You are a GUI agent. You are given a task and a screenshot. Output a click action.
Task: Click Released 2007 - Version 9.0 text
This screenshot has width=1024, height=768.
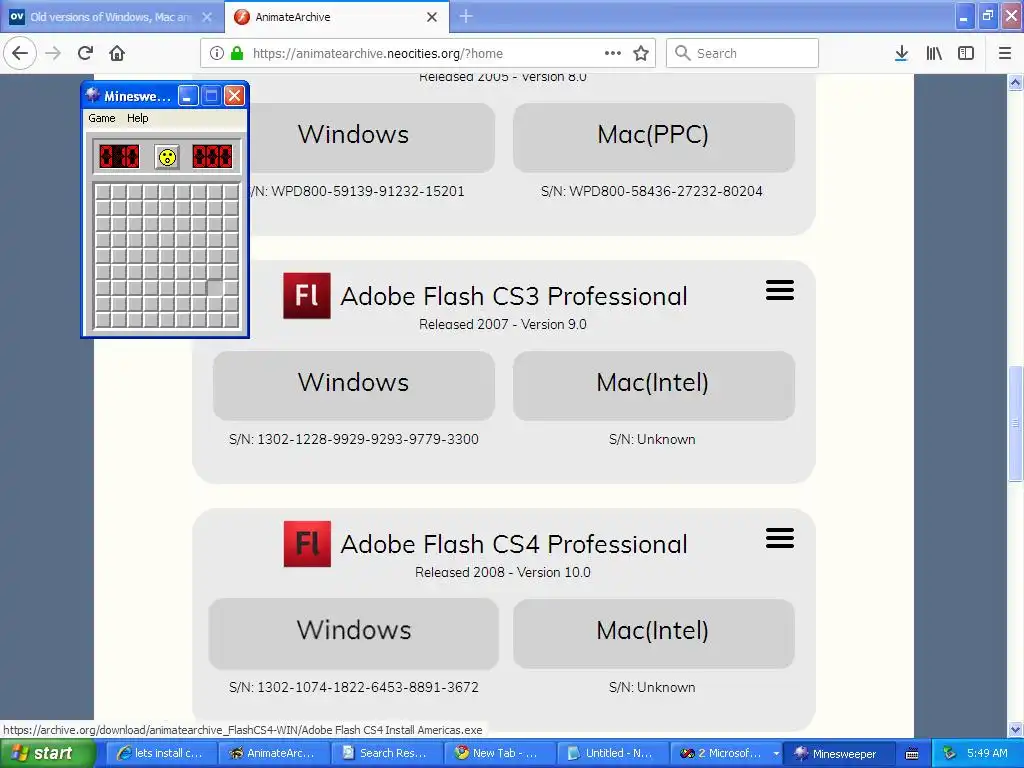pos(503,325)
